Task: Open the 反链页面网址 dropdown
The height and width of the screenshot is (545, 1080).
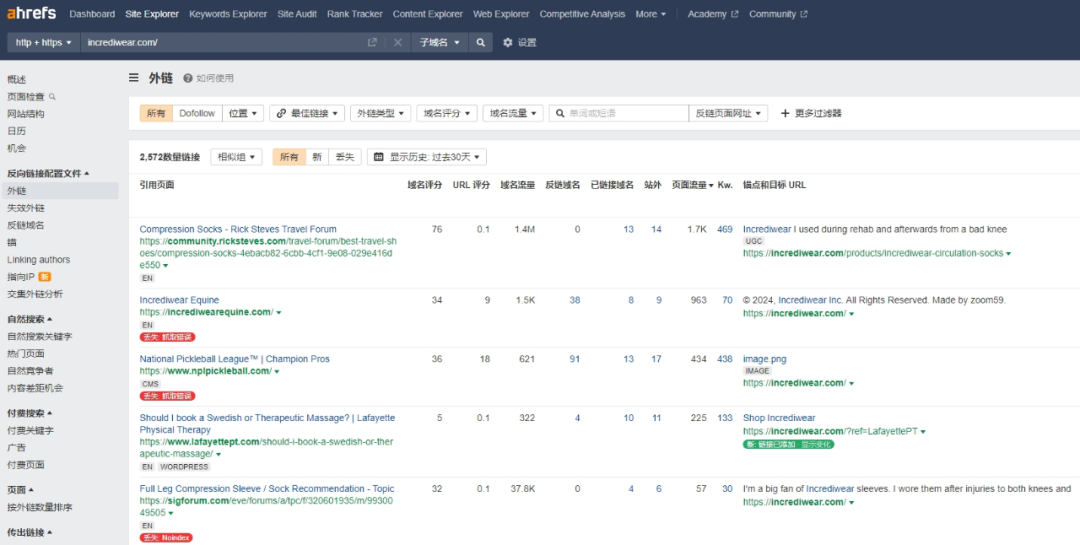Action: point(728,114)
